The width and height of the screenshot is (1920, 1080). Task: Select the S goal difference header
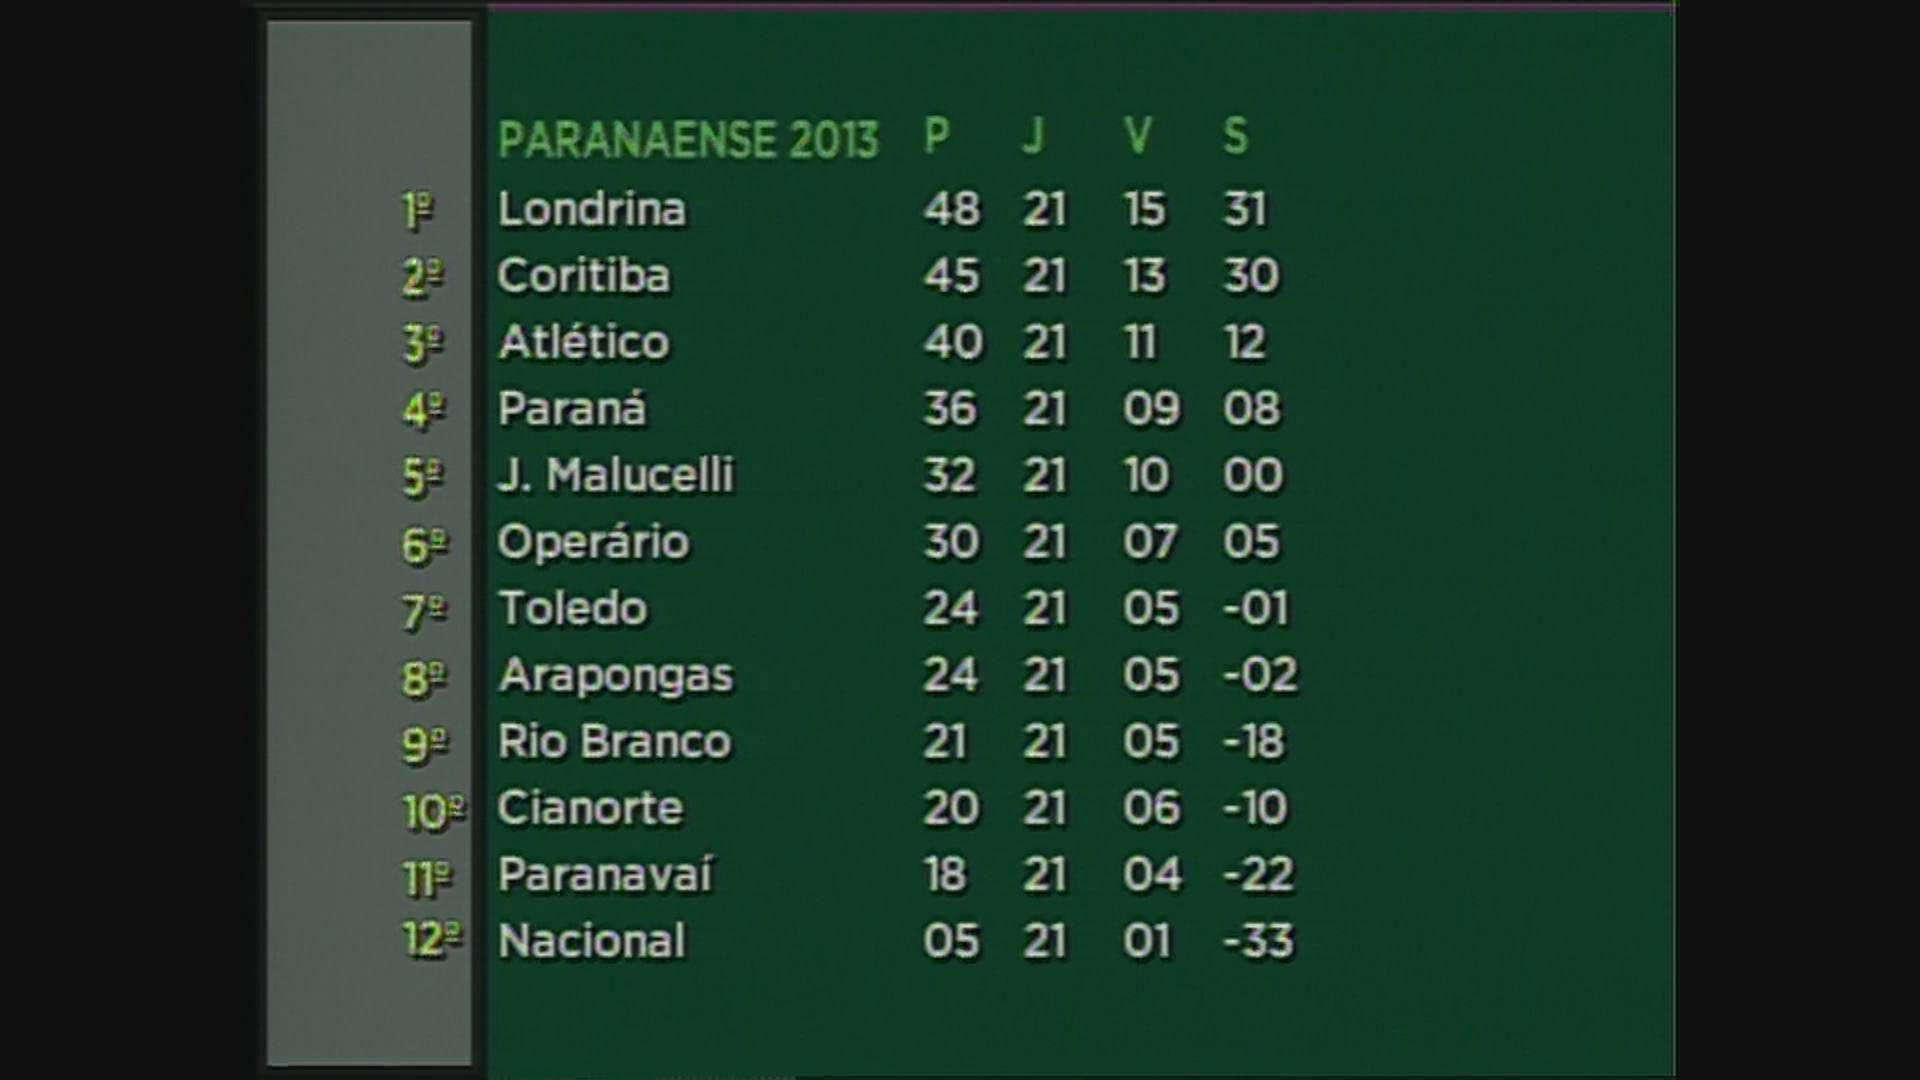coord(1235,136)
